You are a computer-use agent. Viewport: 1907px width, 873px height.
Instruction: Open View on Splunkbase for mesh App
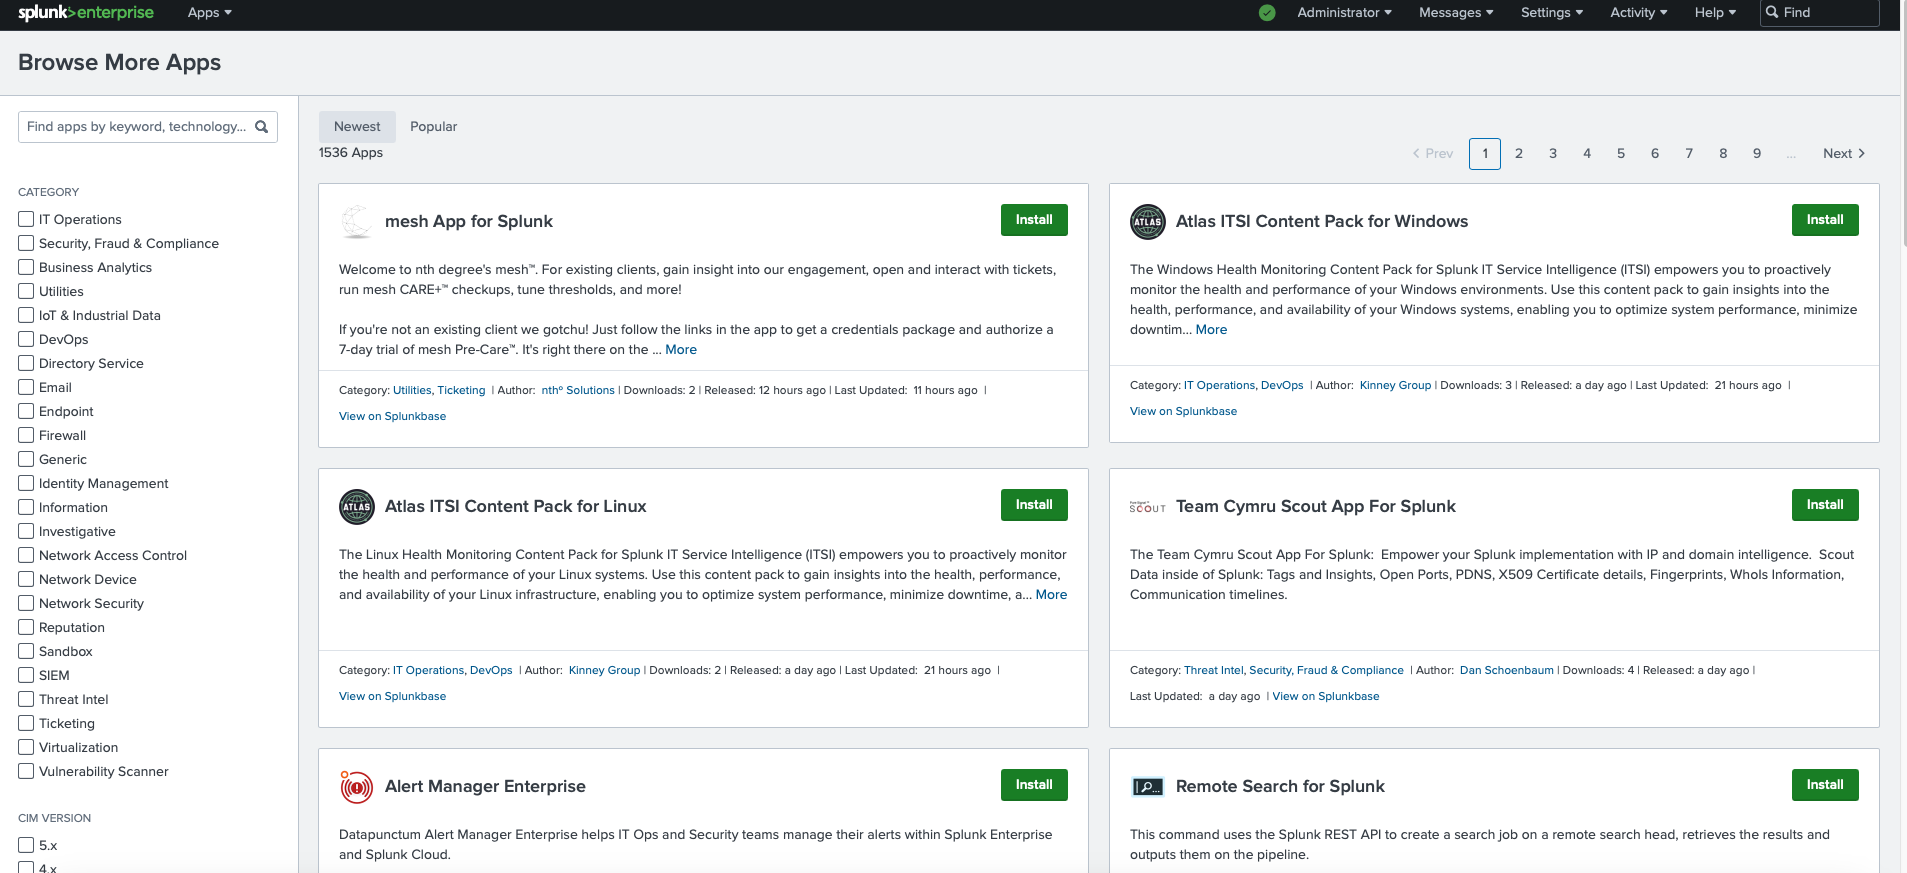point(392,417)
